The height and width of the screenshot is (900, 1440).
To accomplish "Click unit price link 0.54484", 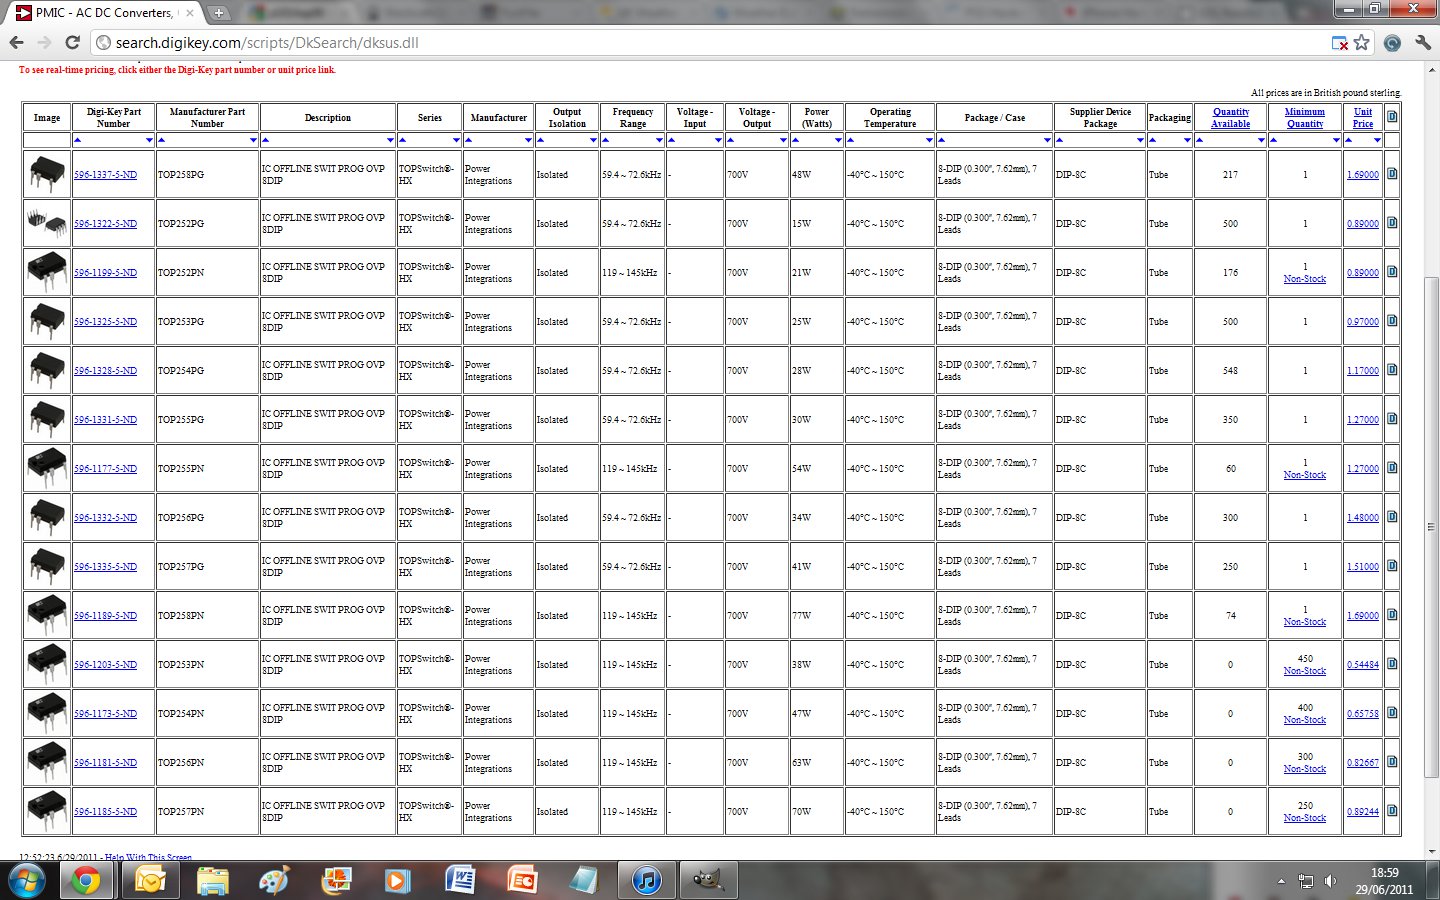I will (x=1363, y=665).
